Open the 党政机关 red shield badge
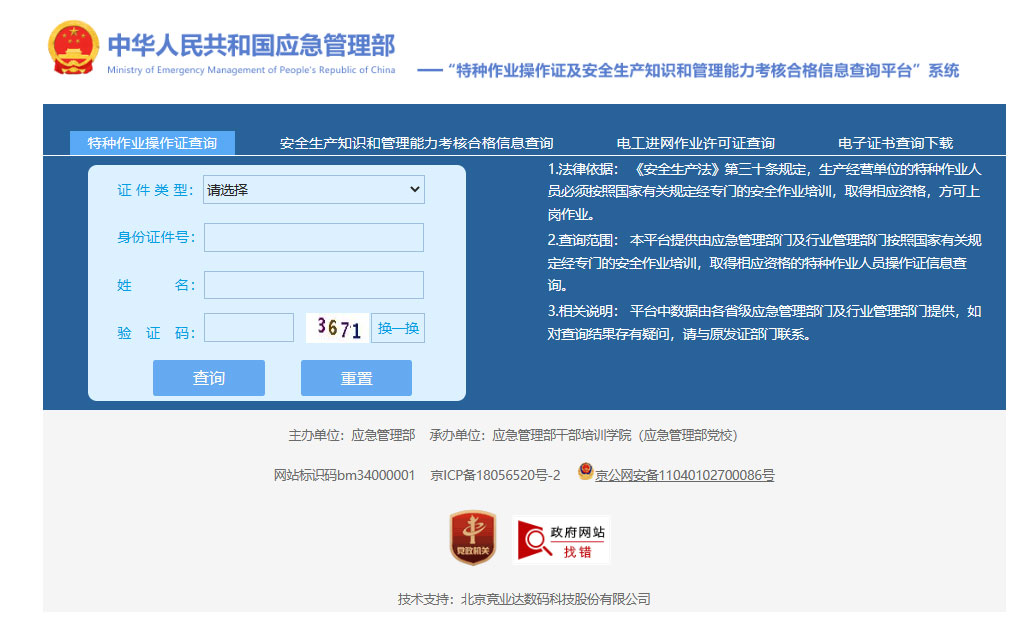Image resolution: width=1026 pixels, height=617 pixels. click(472, 538)
